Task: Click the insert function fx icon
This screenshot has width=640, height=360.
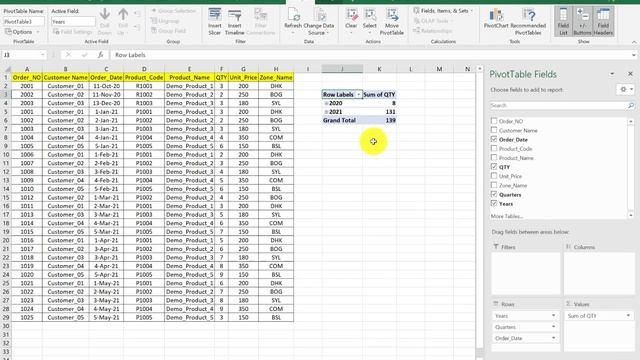Action: click(x=100, y=55)
